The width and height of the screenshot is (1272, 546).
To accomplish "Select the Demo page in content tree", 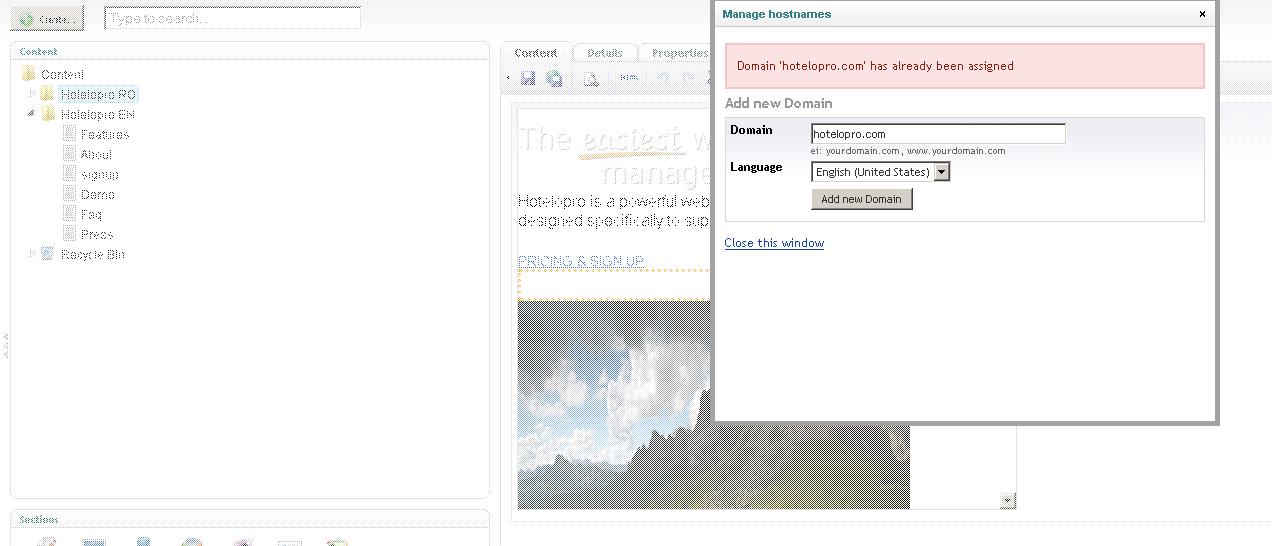I will [x=98, y=194].
